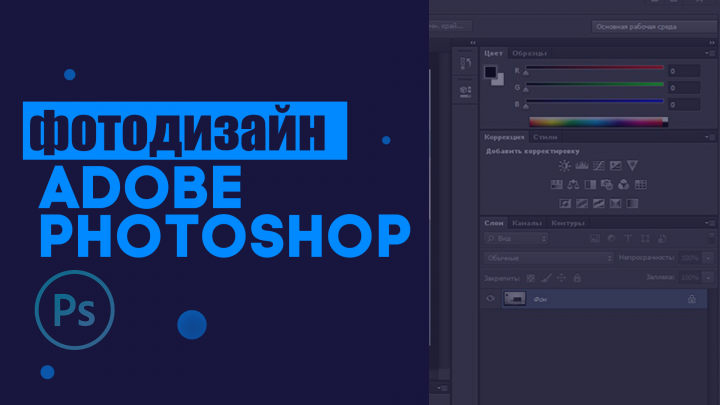Screen dimensions: 720x405
Task: Click the foreground color swatch in Цвет panel
Action: click(x=490, y=72)
